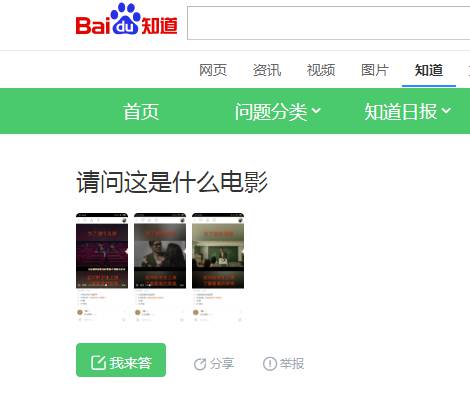Expand the 问题分类 dropdown chevron
470x401 pixels.
coord(316,110)
